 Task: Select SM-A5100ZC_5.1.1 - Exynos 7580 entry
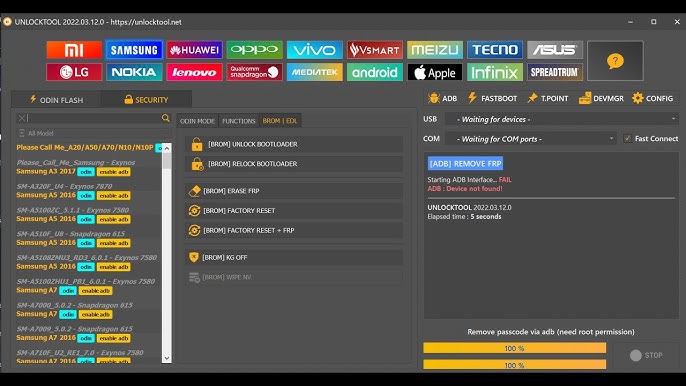coord(73,210)
